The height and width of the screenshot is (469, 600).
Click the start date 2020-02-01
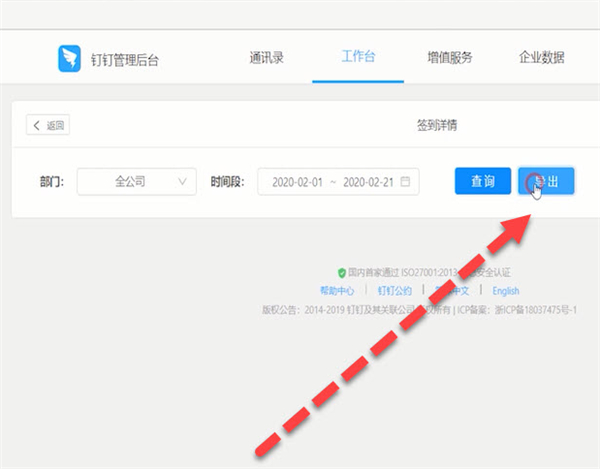click(296, 183)
